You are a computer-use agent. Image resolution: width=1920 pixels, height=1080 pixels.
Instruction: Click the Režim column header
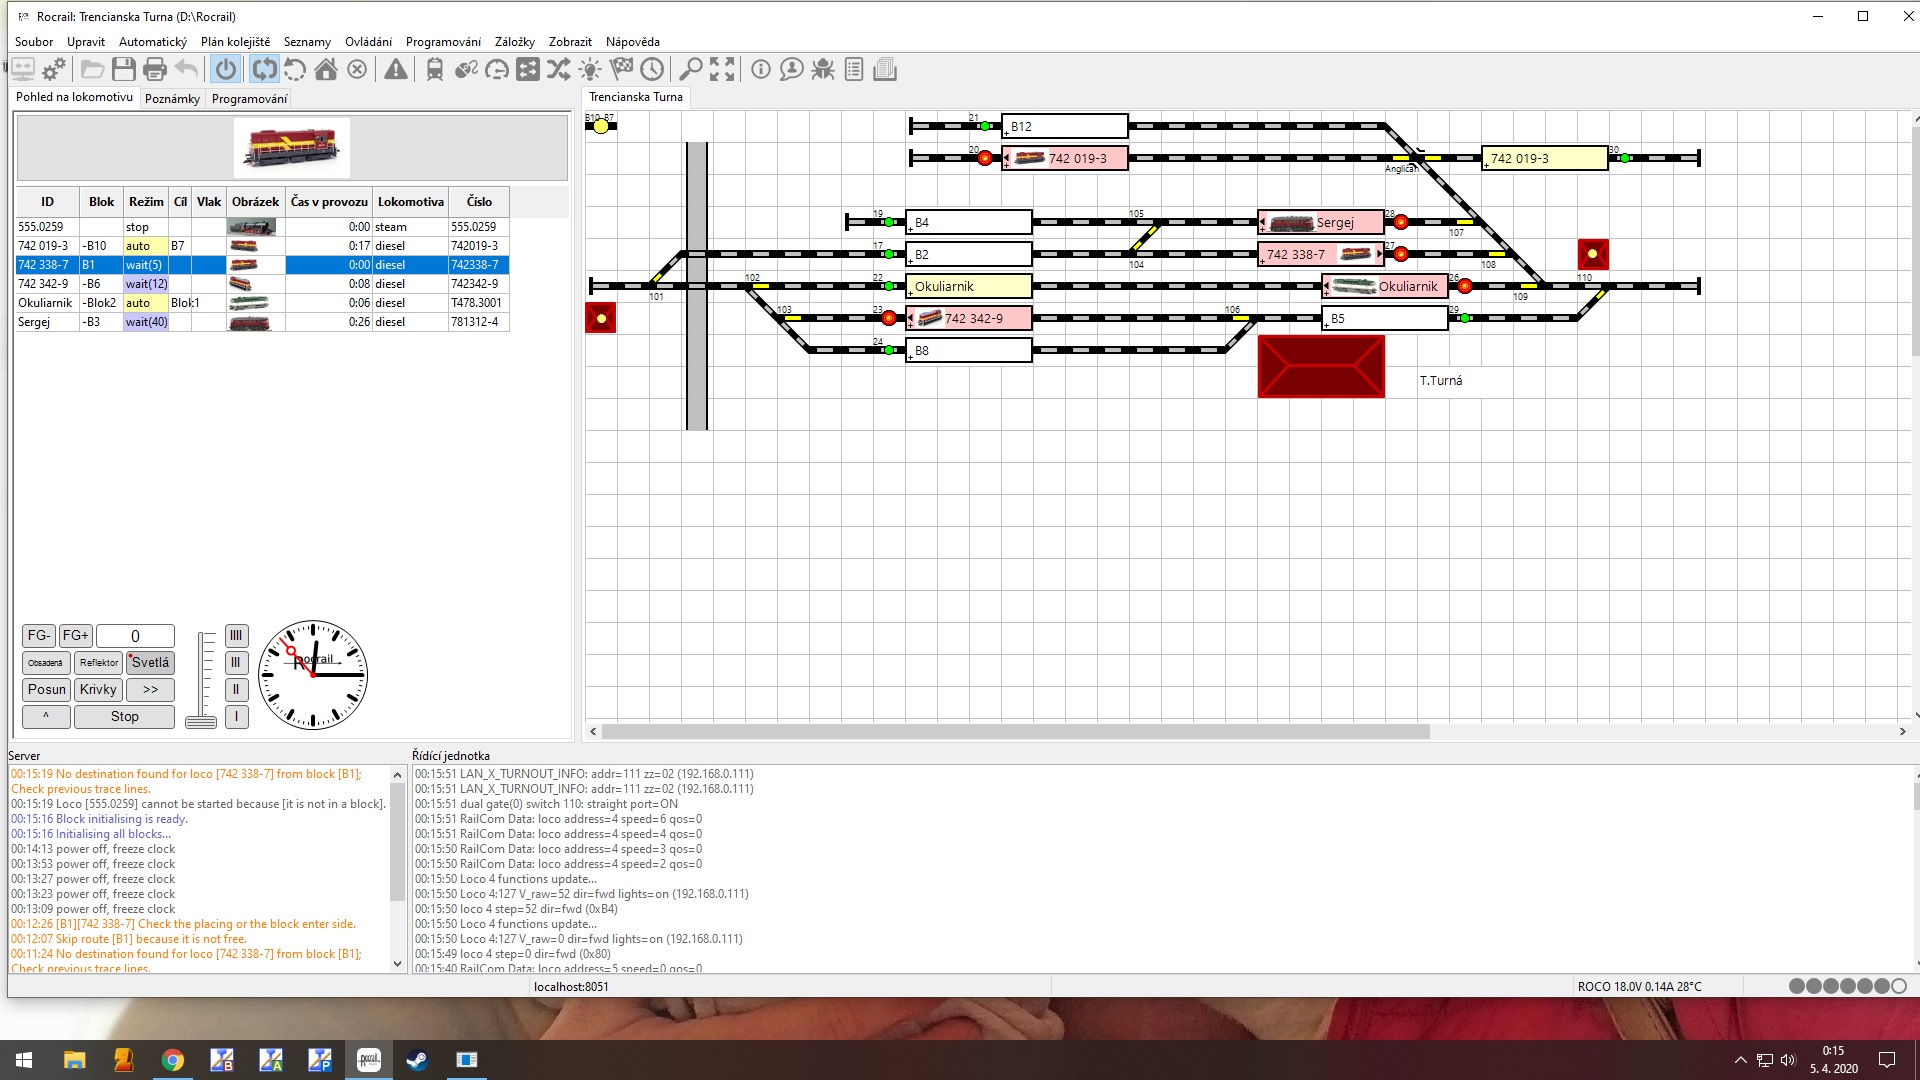[x=146, y=201]
